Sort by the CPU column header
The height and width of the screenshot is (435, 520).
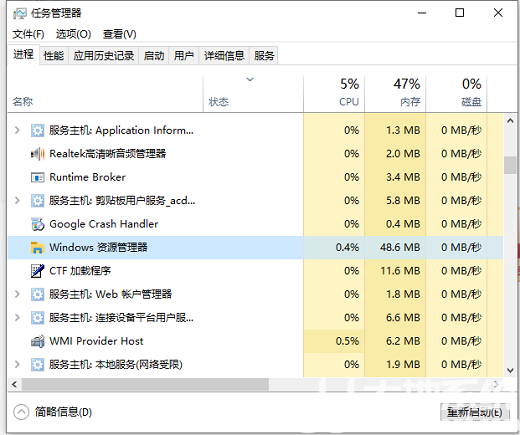pyautogui.click(x=334, y=94)
